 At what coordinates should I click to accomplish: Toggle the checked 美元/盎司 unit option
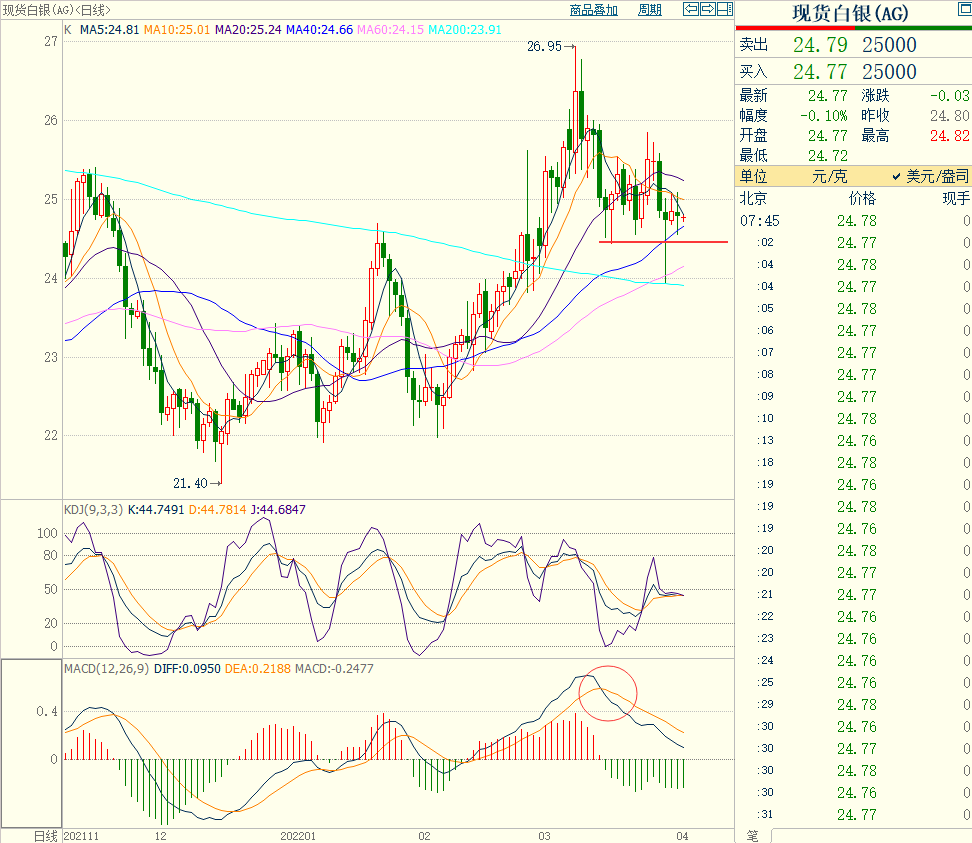click(x=930, y=176)
